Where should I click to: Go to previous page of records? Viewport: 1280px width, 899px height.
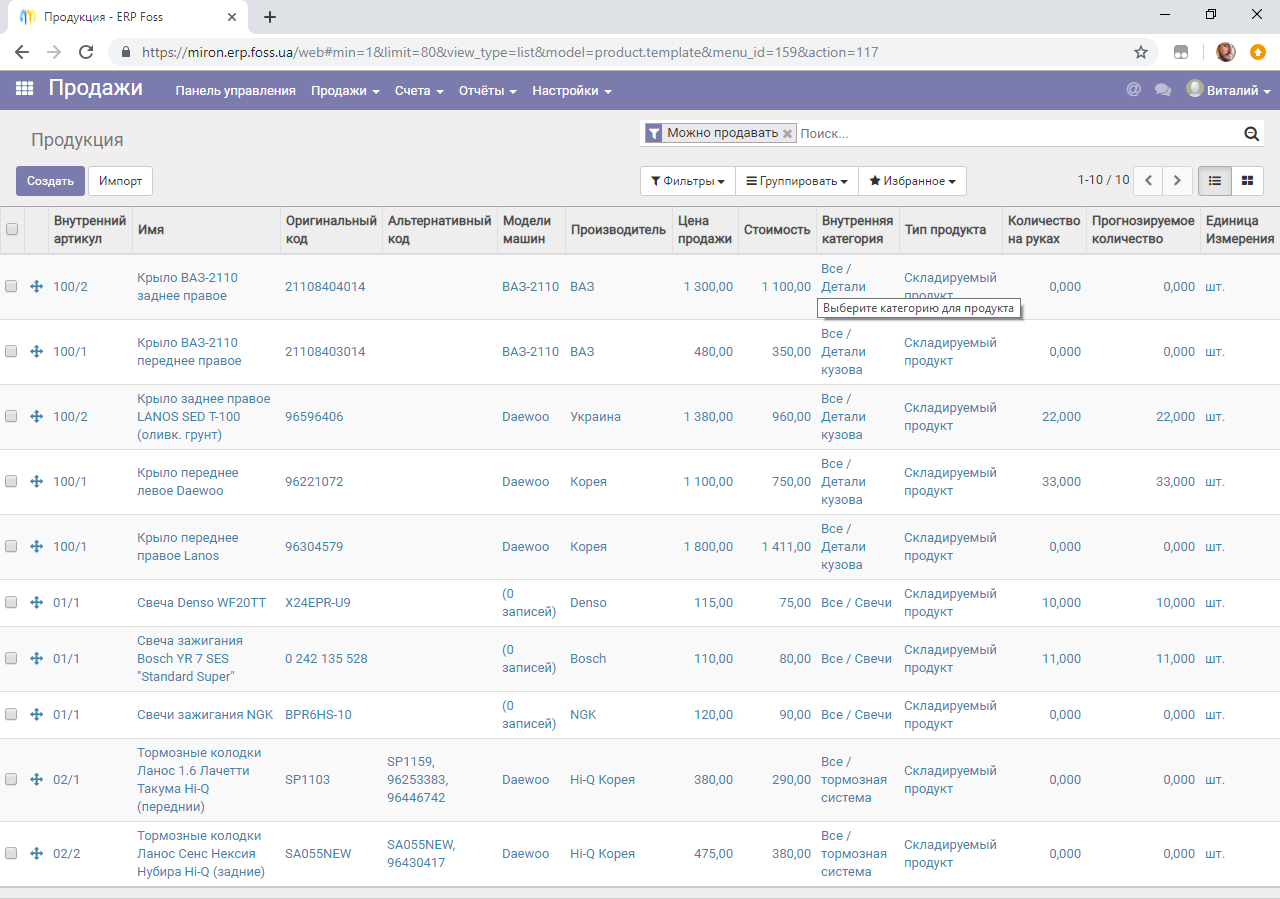point(1148,181)
